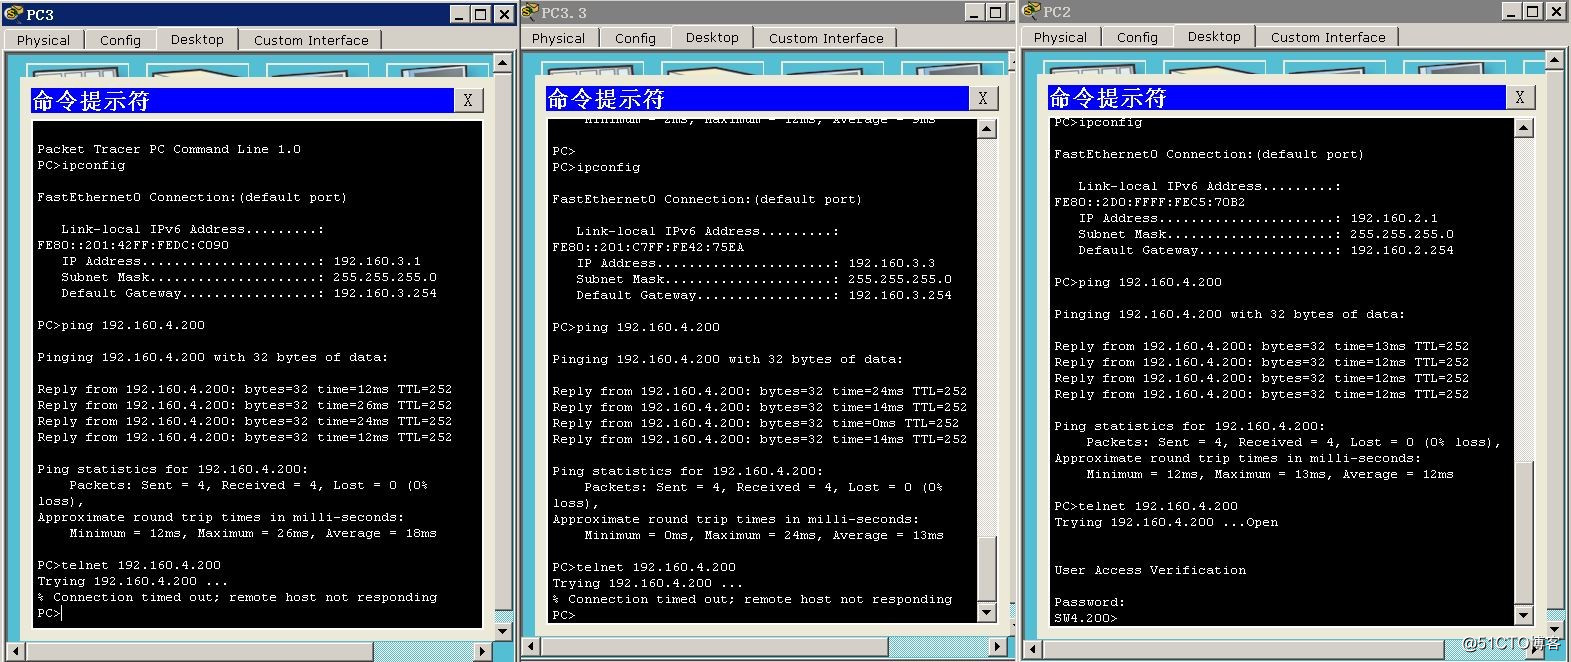Click PC2 window title bar icon
The height and width of the screenshot is (662, 1571).
click(x=1031, y=11)
